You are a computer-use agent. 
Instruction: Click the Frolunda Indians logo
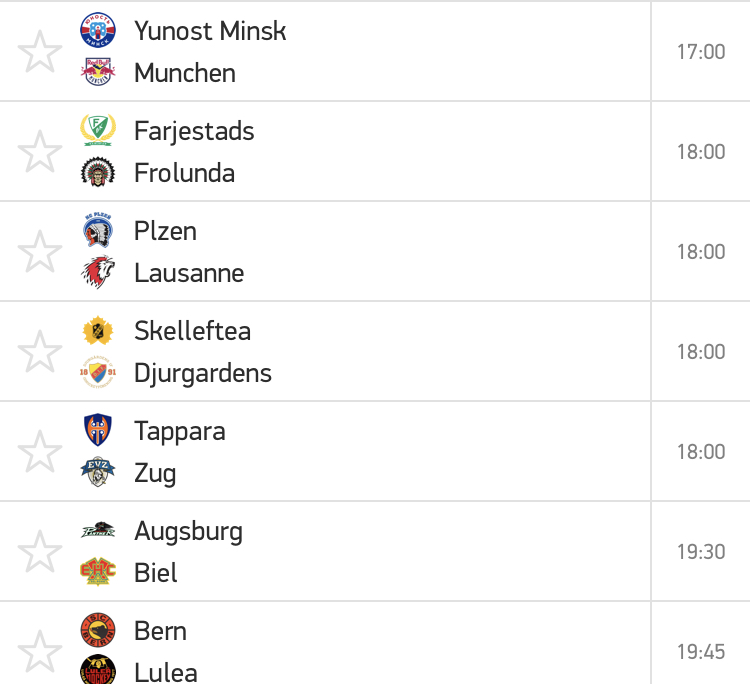pyautogui.click(x=98, y=172)
